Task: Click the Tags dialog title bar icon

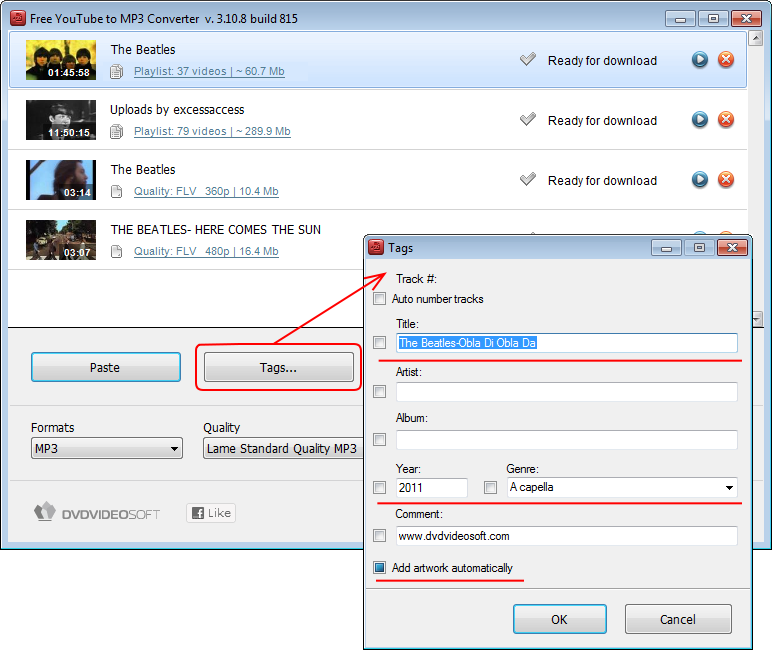Action: point(376,247)
